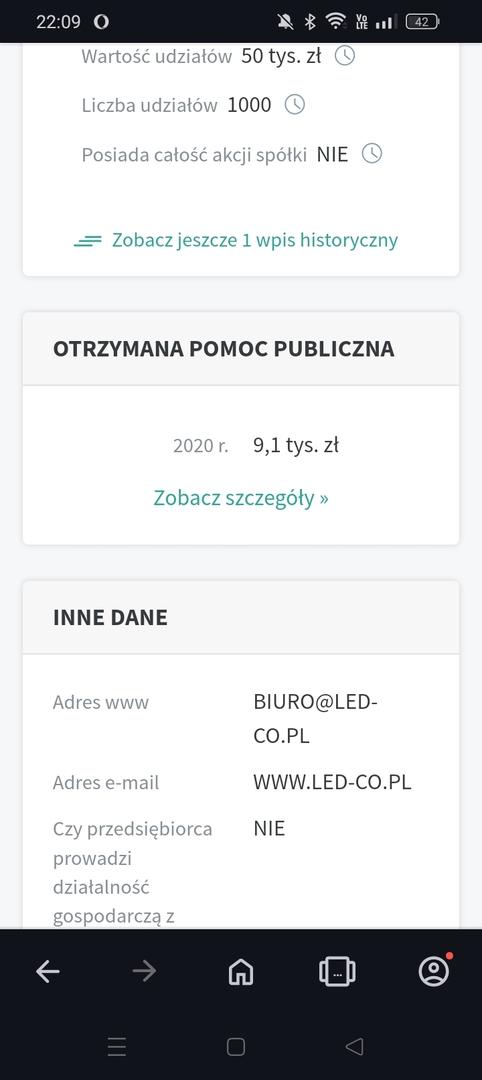Tap the lines icon beside historical entry link

pos(87,241)
